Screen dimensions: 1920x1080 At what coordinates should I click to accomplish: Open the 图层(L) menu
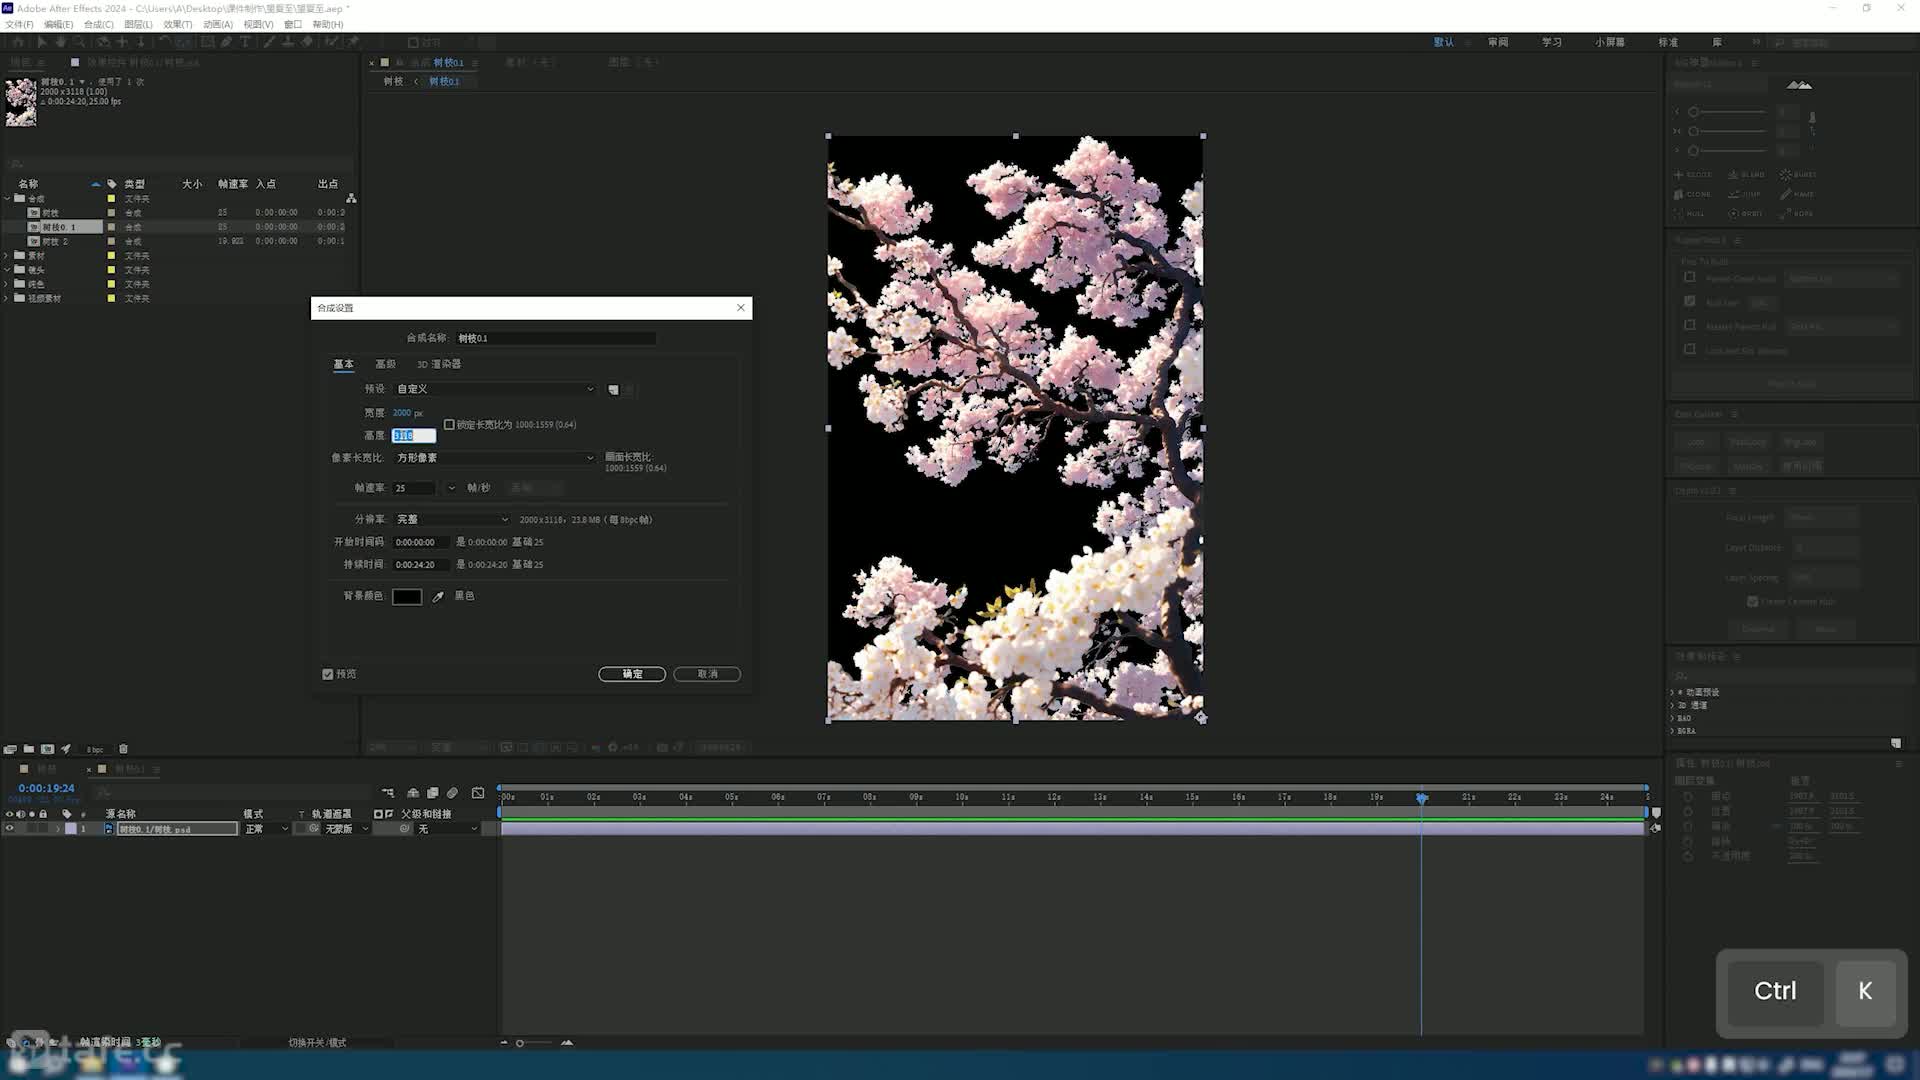pyautogui.click(x=139, y=24)
